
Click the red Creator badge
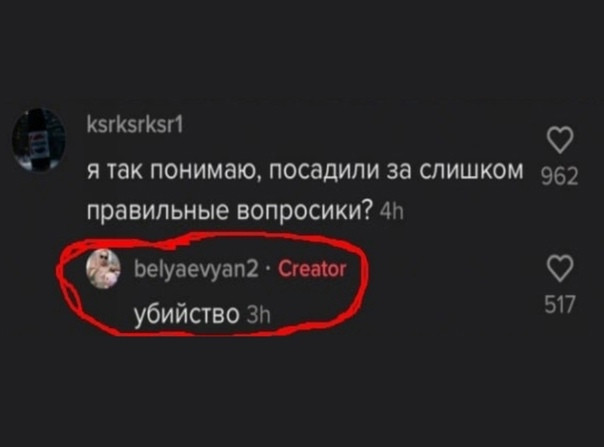312,269
